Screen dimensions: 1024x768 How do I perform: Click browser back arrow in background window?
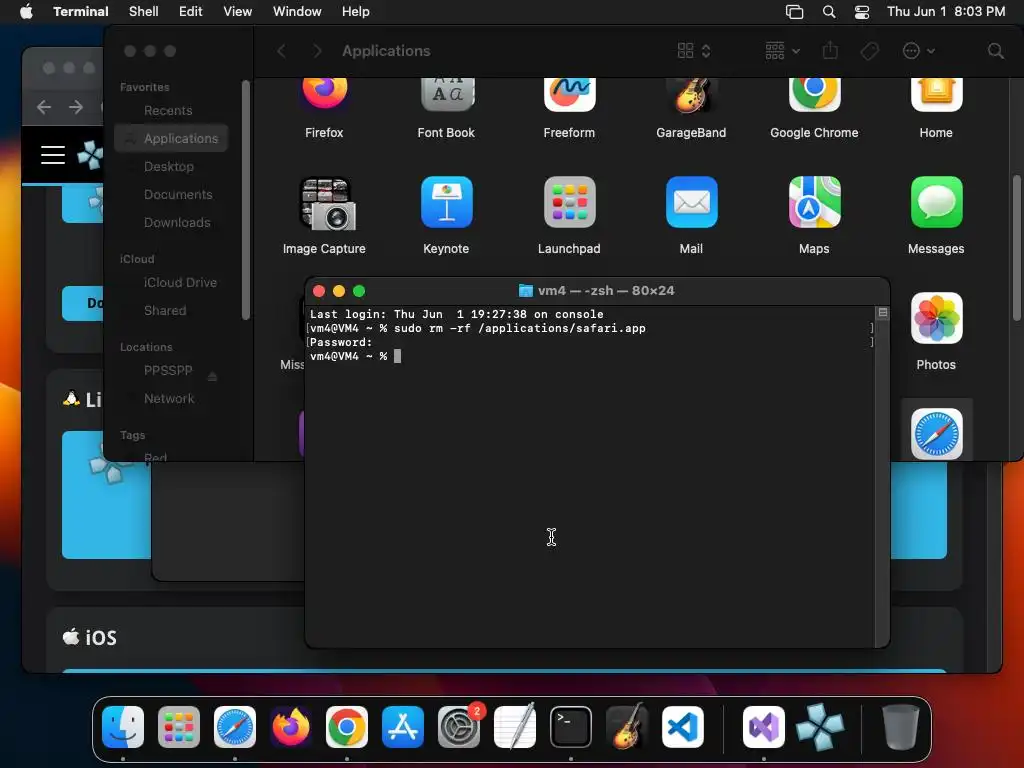(44, 106)
